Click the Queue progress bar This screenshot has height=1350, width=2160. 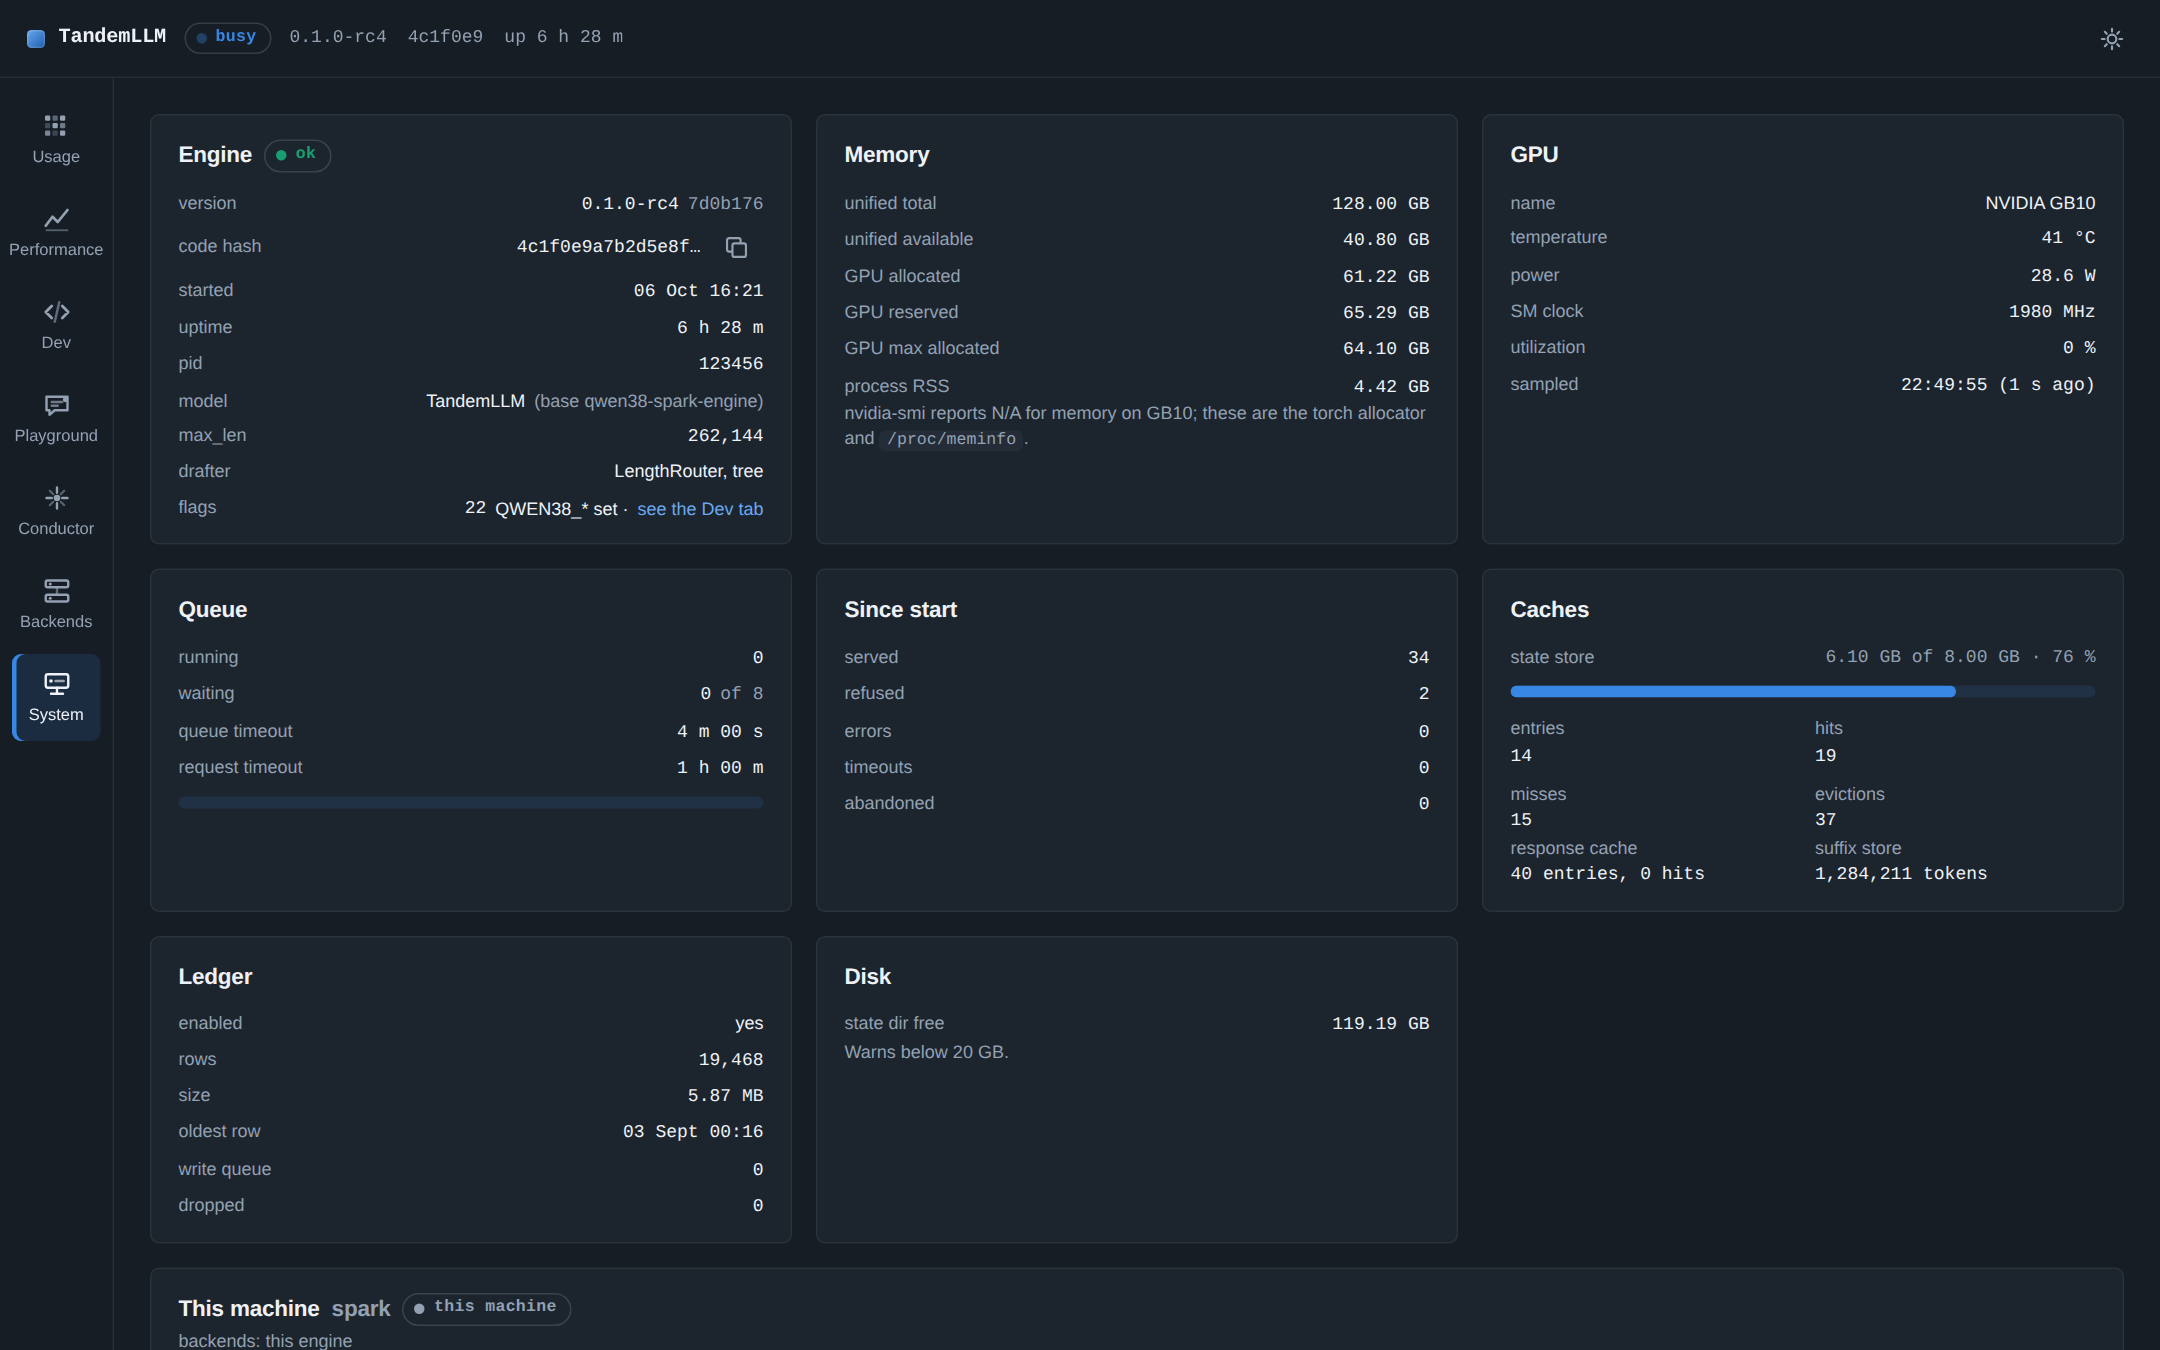[470, 802]
